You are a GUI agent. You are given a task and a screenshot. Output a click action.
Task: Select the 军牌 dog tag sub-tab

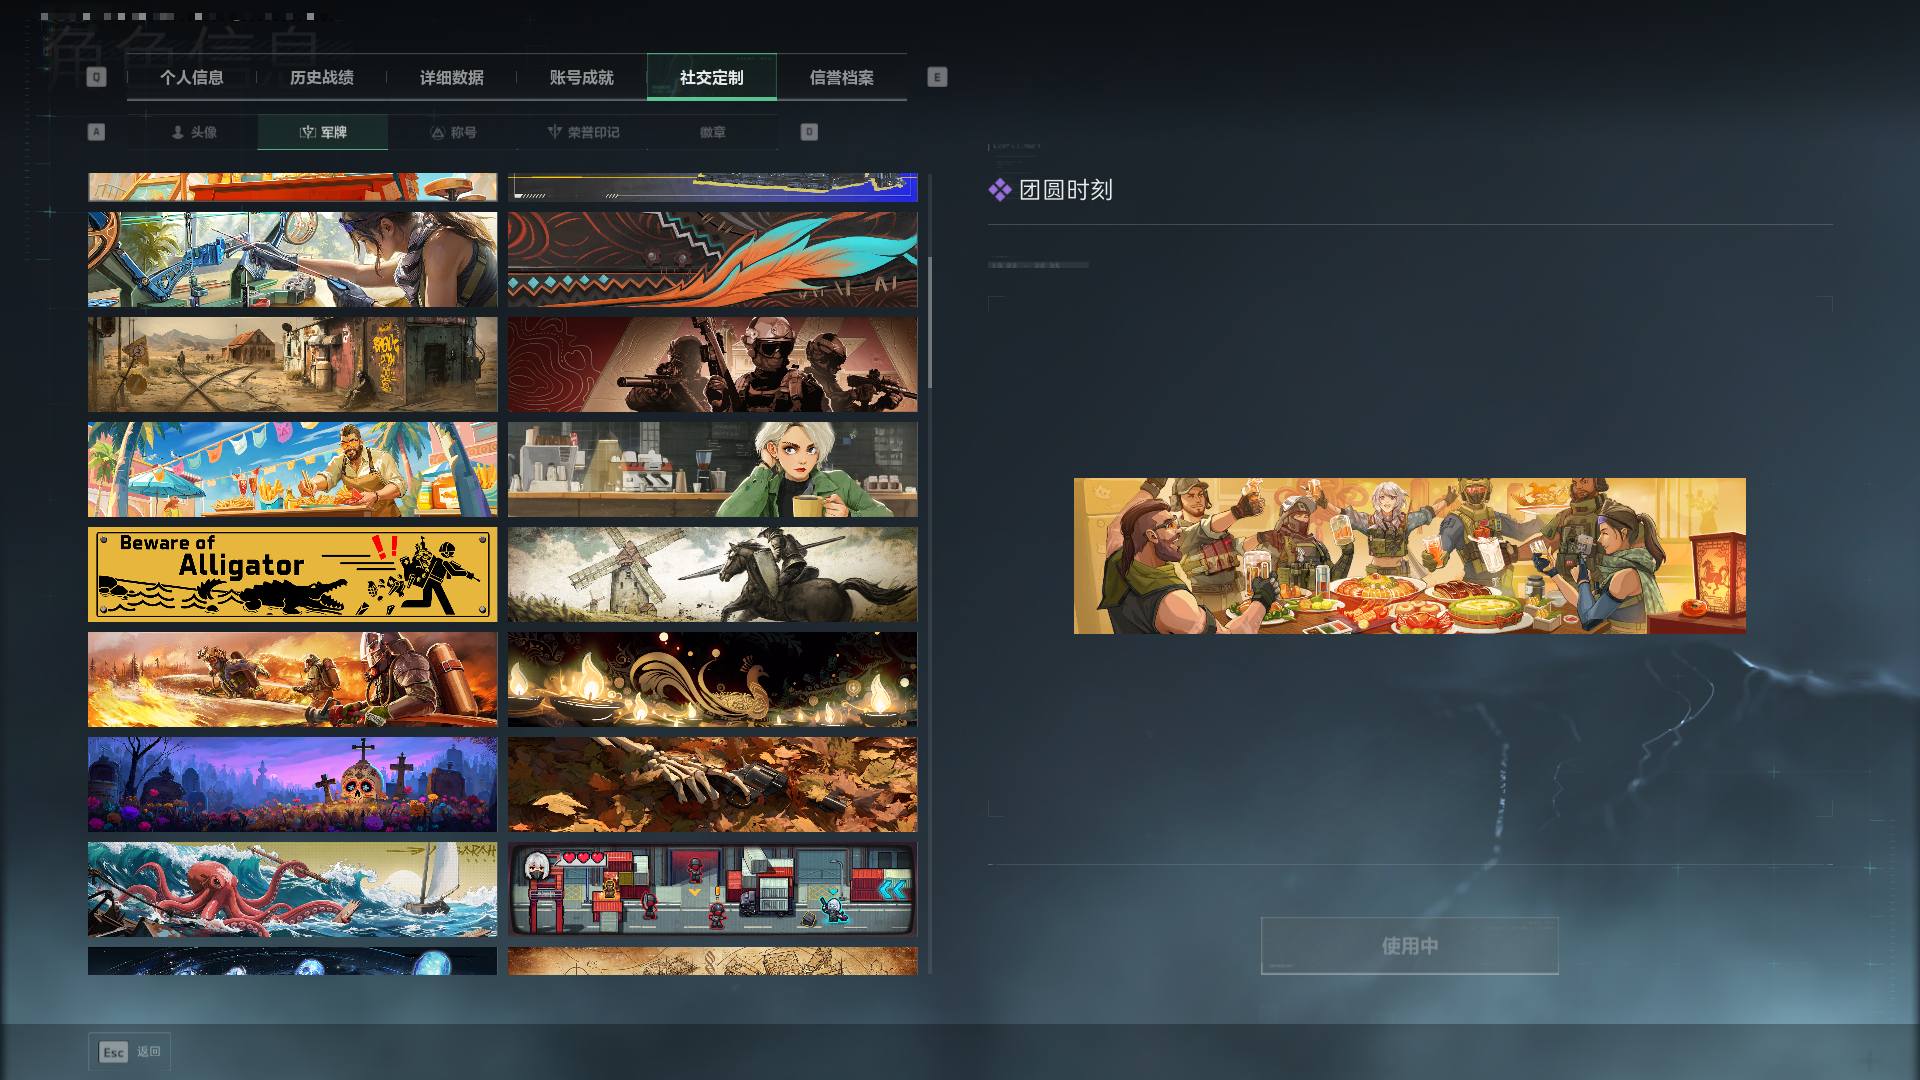coord(323,132)
